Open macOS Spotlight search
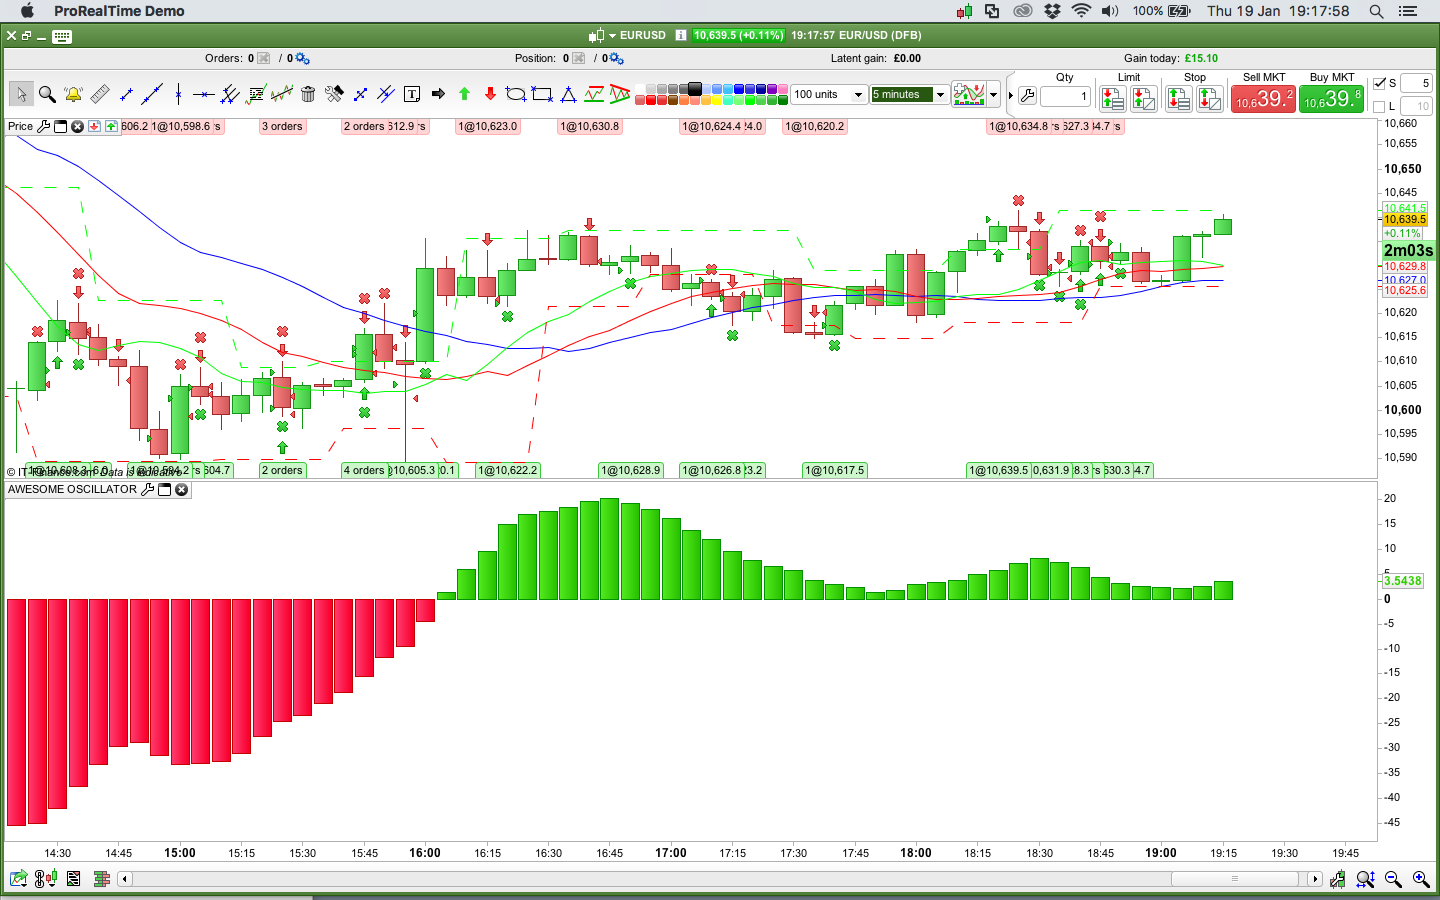Image resolution: width=1440 pixels, height=900 pixels. point(1376,11)
